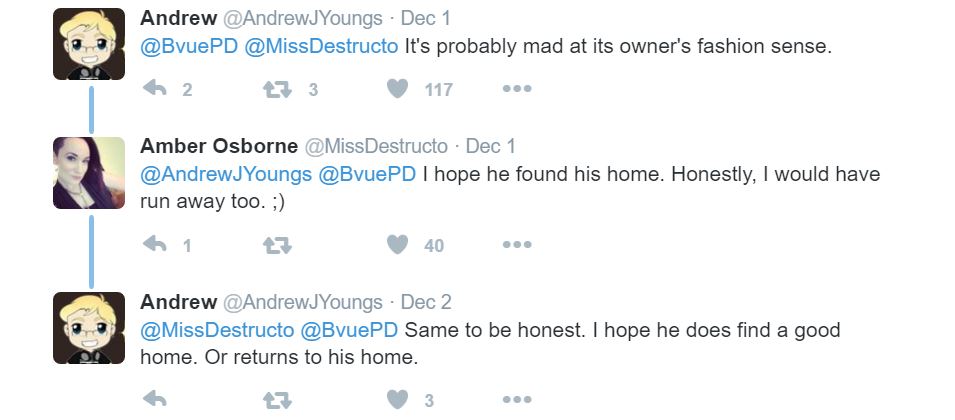Viewport: 955px width, 420px height.
Task: Reply to Amber Osborne's tweet
Action: pos(154,244)
